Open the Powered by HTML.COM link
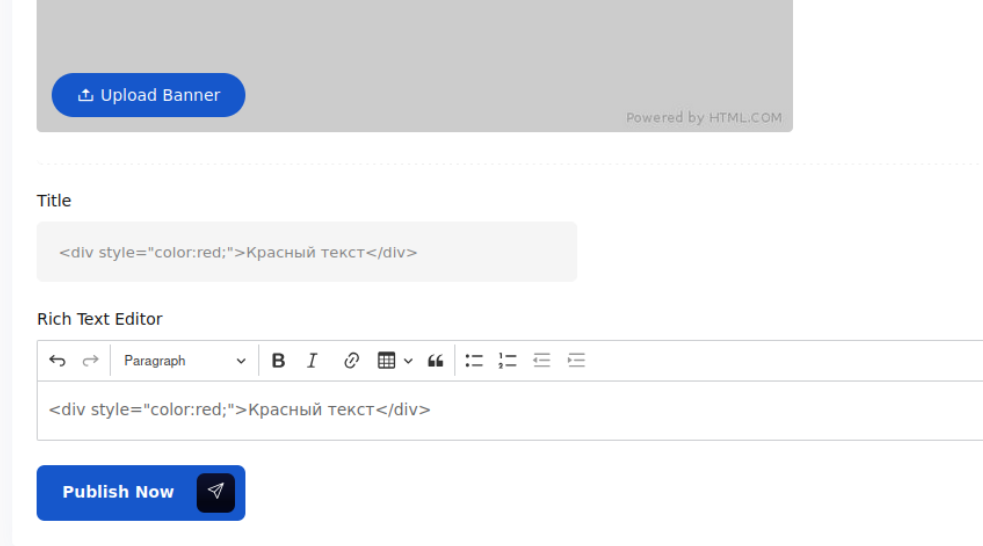The image size is (983, 546). pyautogui.click(x=703, y=118)
